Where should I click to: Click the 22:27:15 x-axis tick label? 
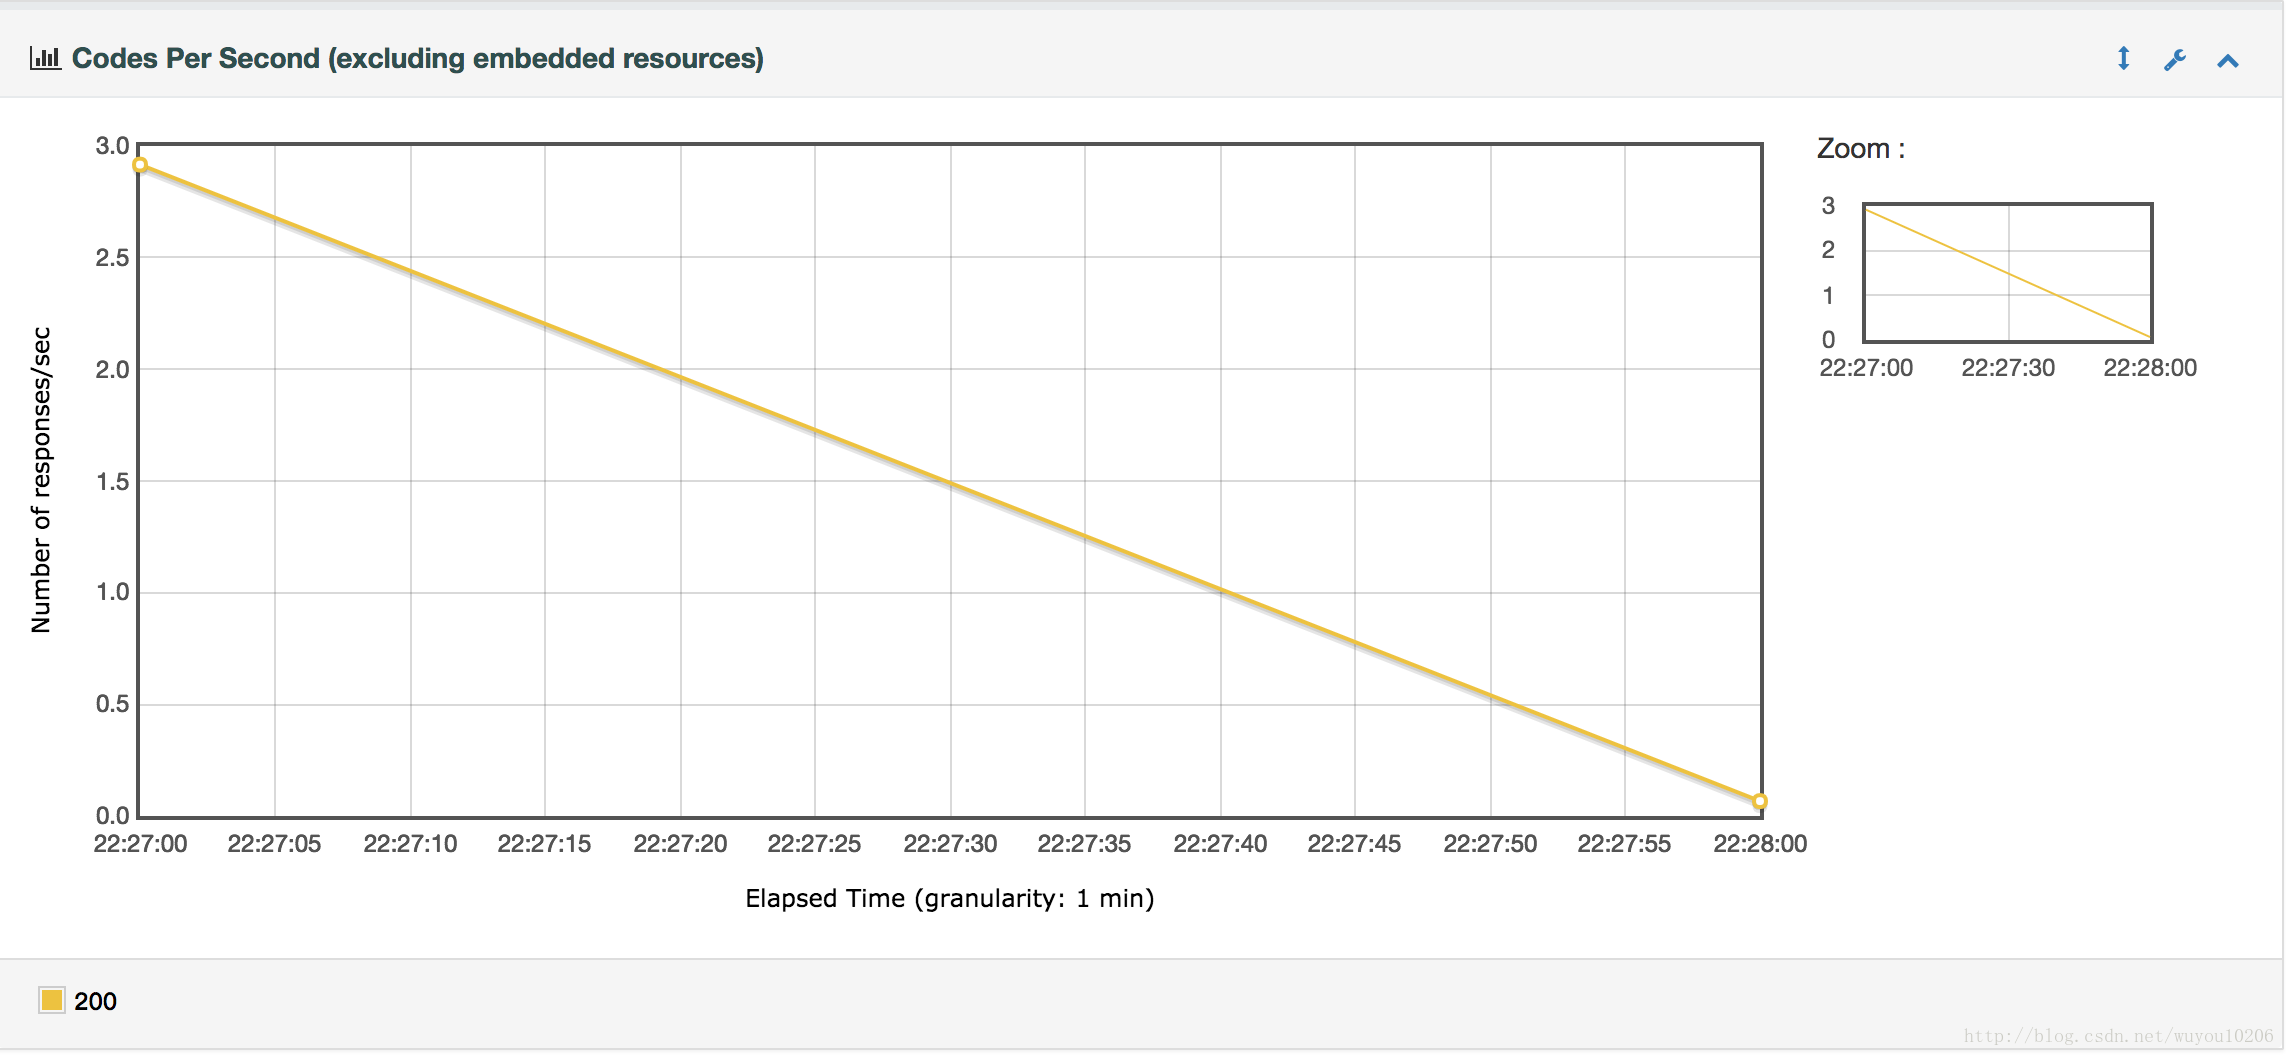click(544, 844)
